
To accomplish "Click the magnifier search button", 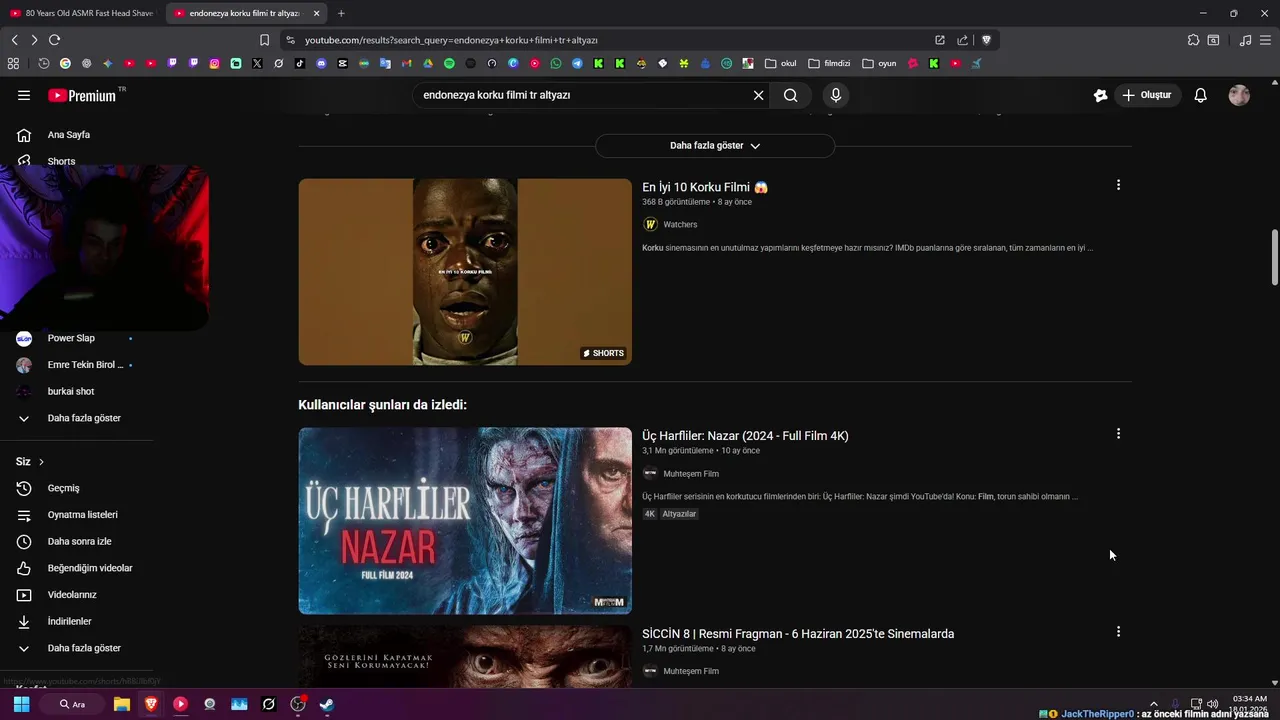I will [791, 95].
